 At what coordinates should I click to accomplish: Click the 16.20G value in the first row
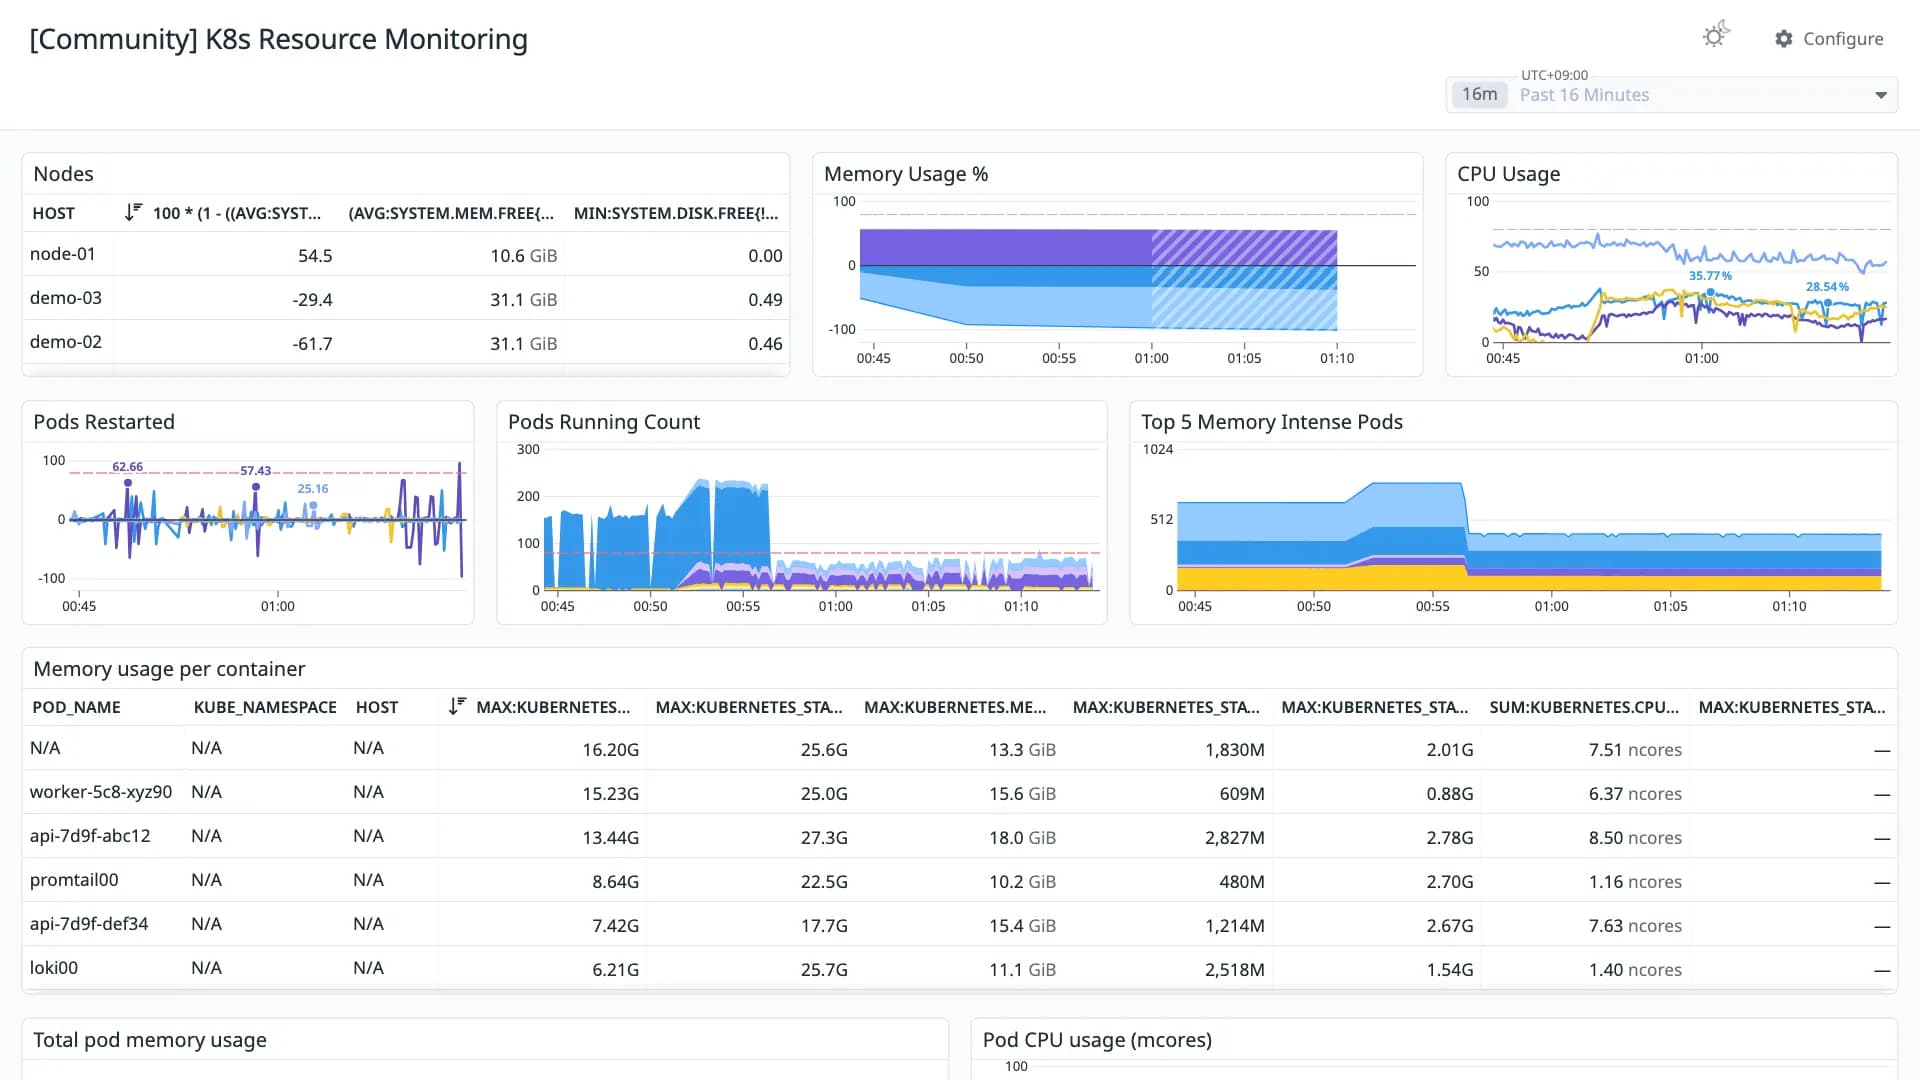coord(610,750)
